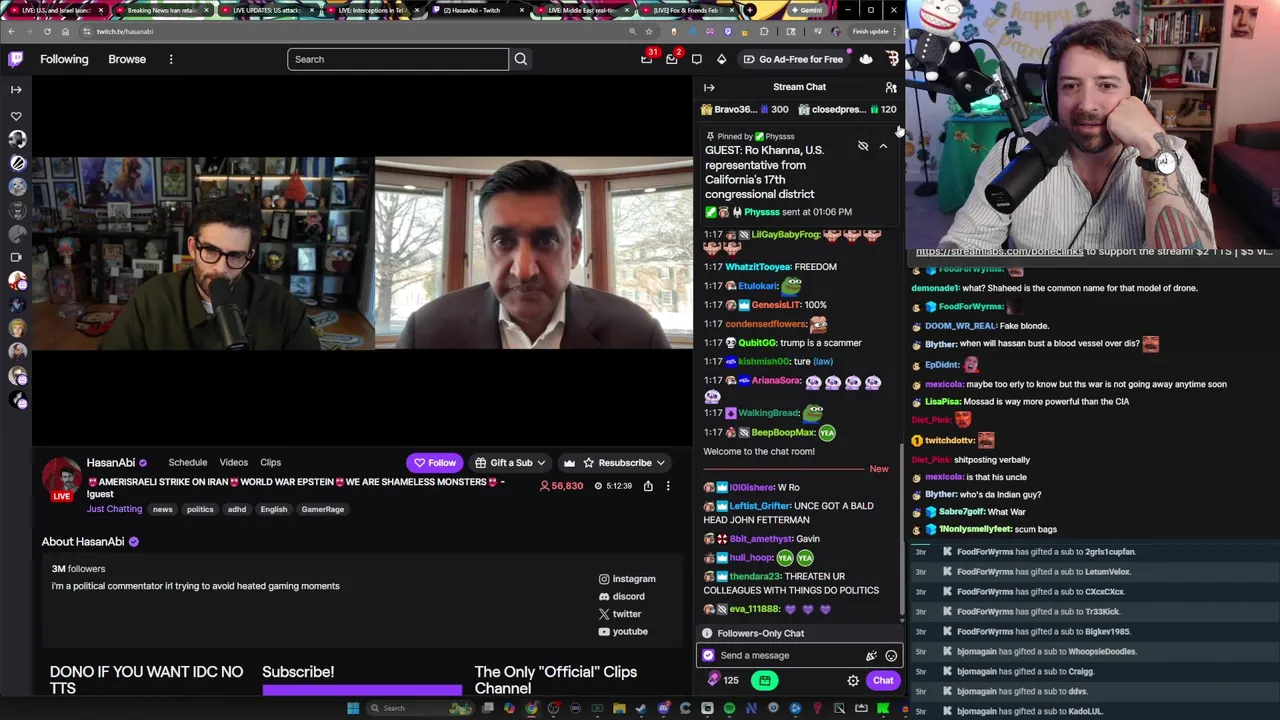Bookmark this page with star icon
The width and height of the screenshot is (1280, 720).
point(648,31)
